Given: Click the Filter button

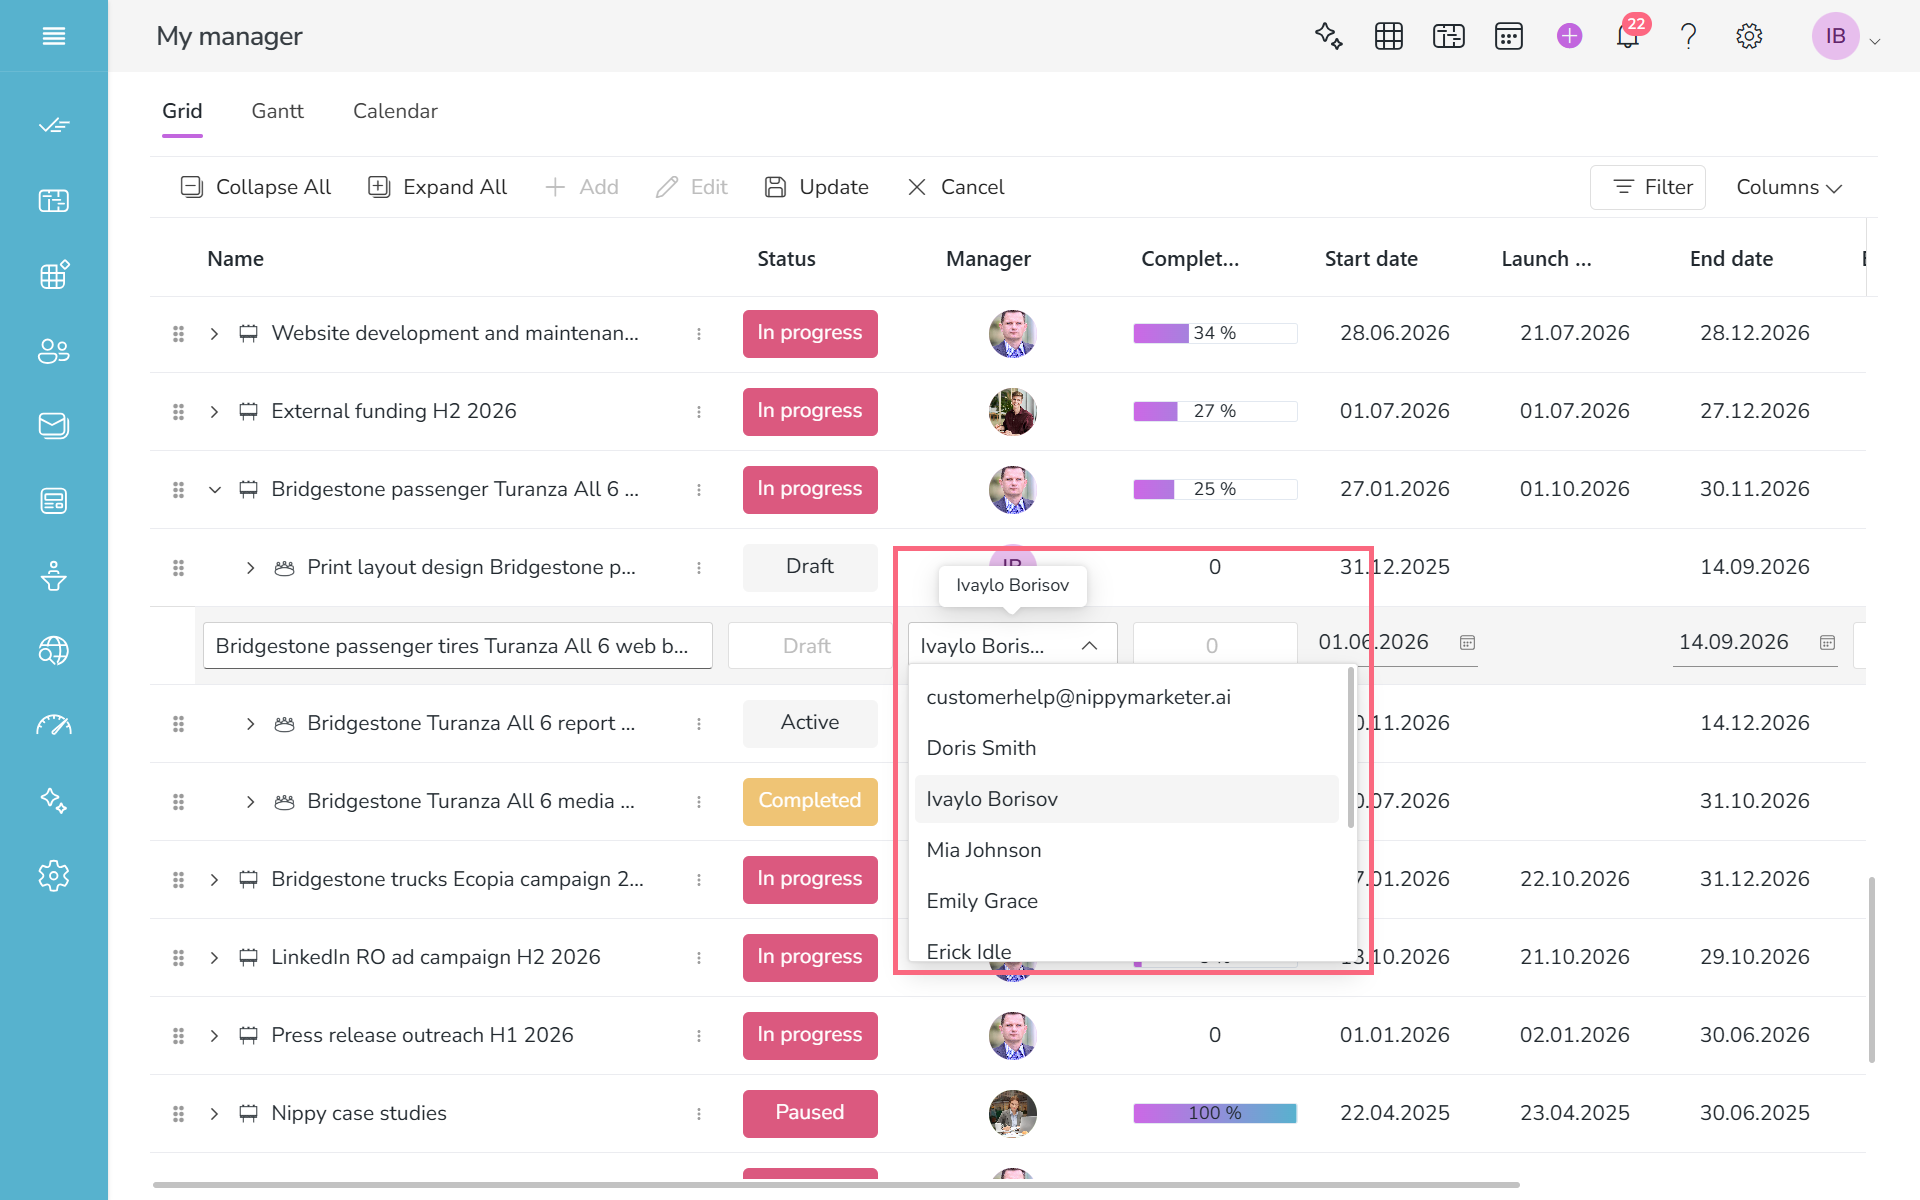Looking at the screenshot, I should (1648, 187).
